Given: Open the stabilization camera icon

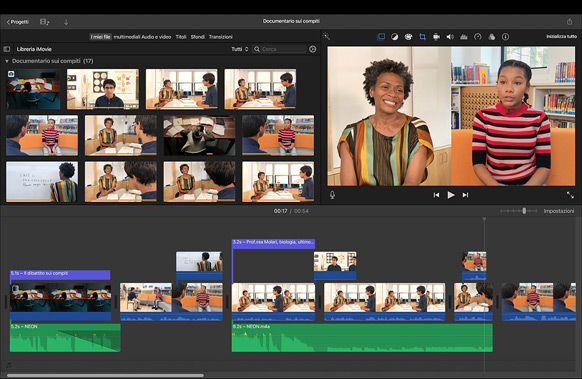Looking at the screenshot, I should coord(436,37).
